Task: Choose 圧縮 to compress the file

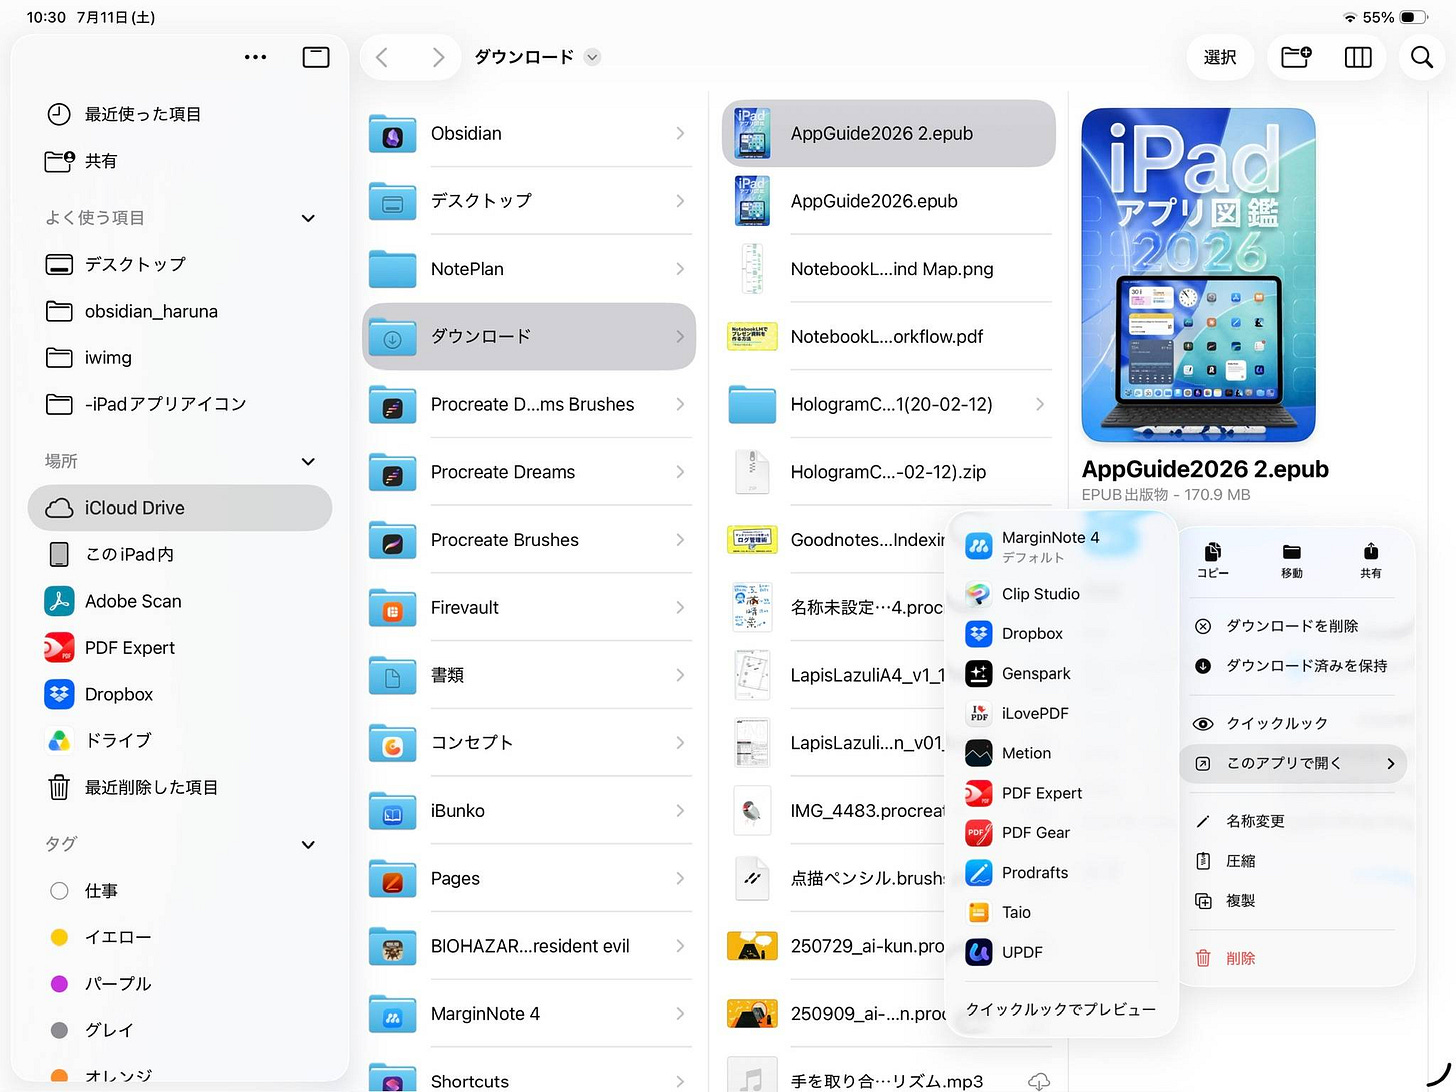Action: [1294, 861]
